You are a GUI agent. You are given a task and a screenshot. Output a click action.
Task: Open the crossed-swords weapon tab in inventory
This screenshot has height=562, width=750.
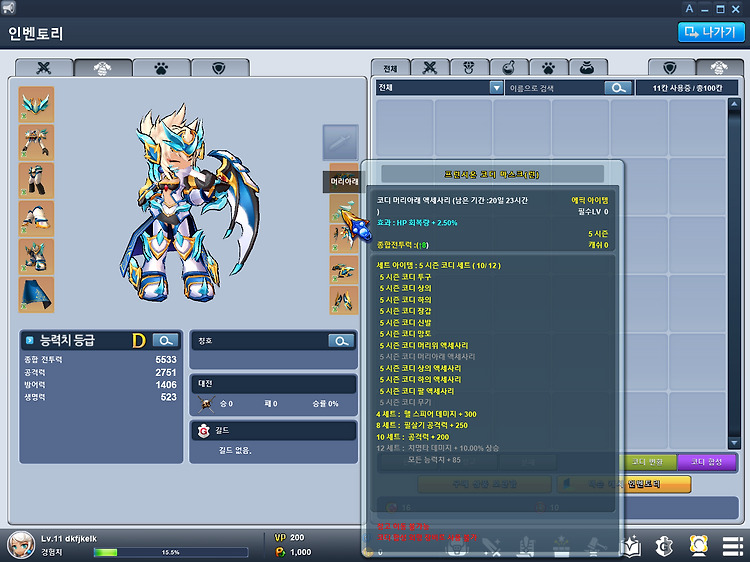click(430, 68)
